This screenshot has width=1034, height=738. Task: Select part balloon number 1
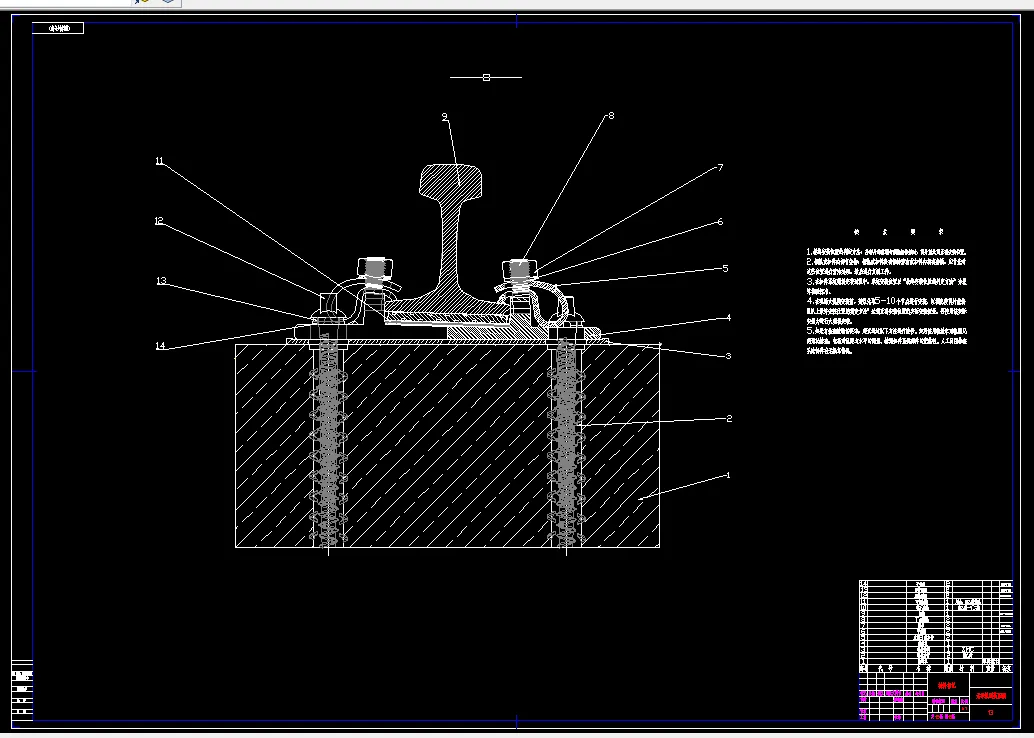tap(728, 475)
